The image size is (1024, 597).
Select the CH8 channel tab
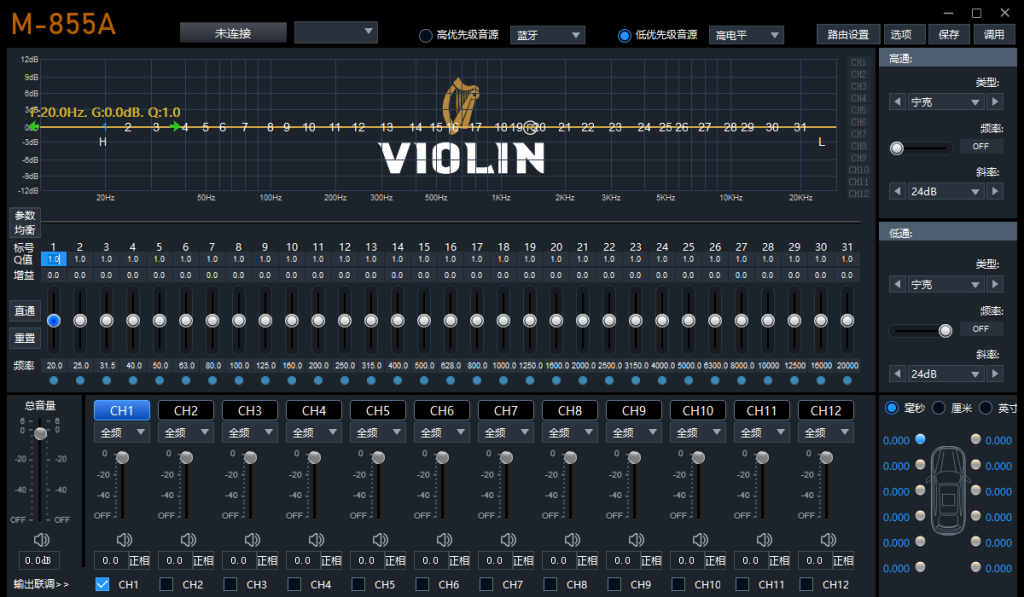(570, 410)
